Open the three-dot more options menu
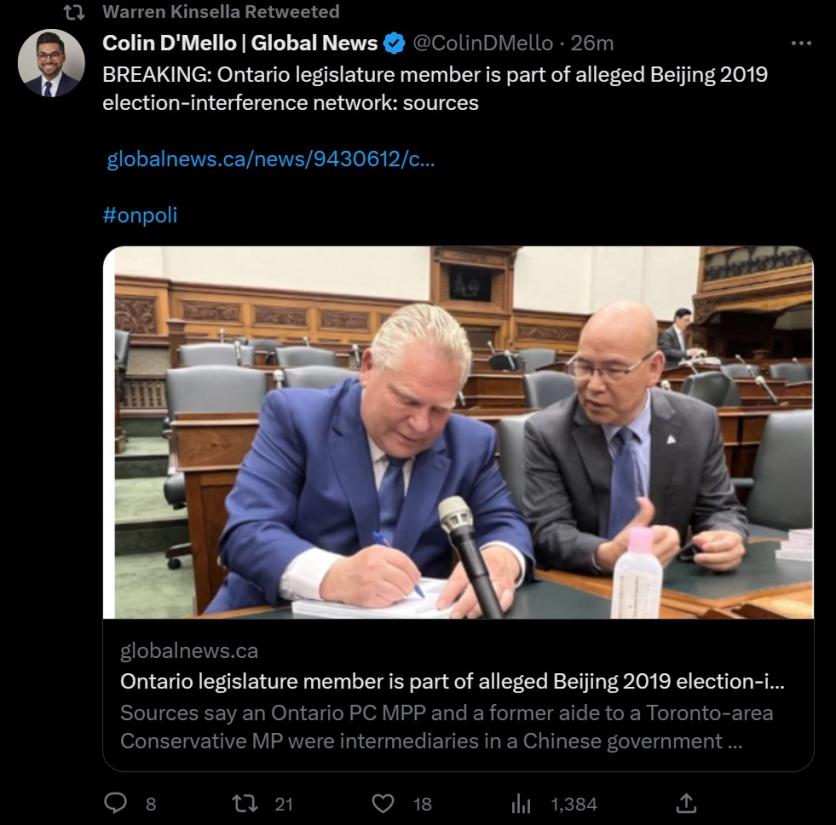The image size is (836, 825). (801, 43)
